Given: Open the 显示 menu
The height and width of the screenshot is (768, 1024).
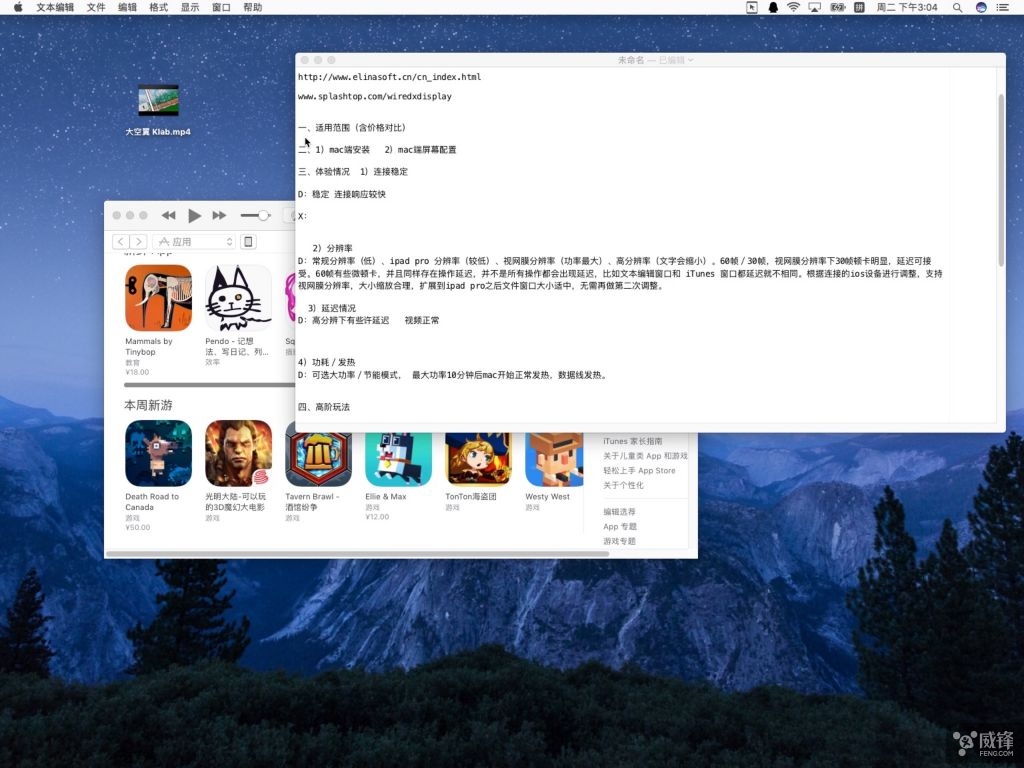Looking at the screenshot, I should [x=190, y=7].
